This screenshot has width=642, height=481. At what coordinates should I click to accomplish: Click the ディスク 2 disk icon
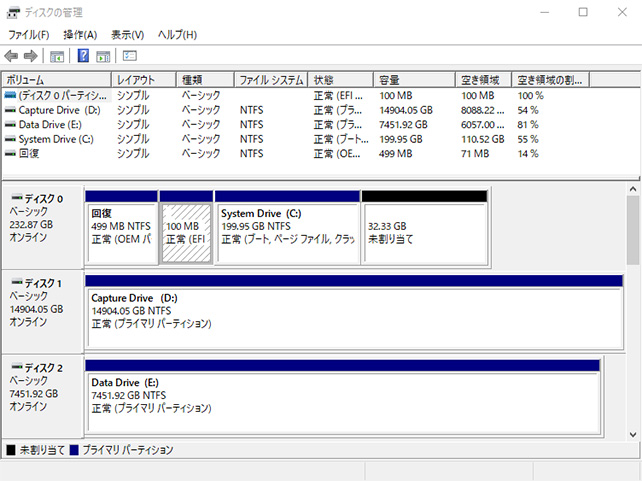click(17, 367)
